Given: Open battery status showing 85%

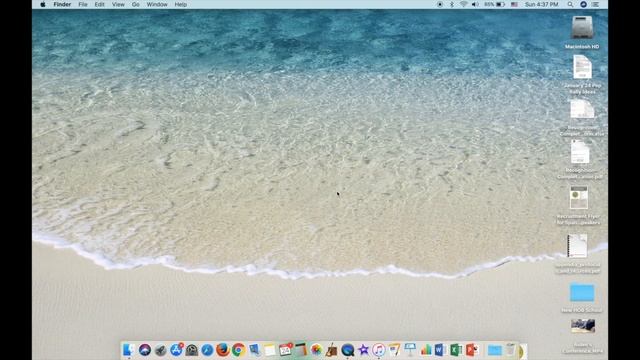Looking at the screenshot, I should point(494,4).
